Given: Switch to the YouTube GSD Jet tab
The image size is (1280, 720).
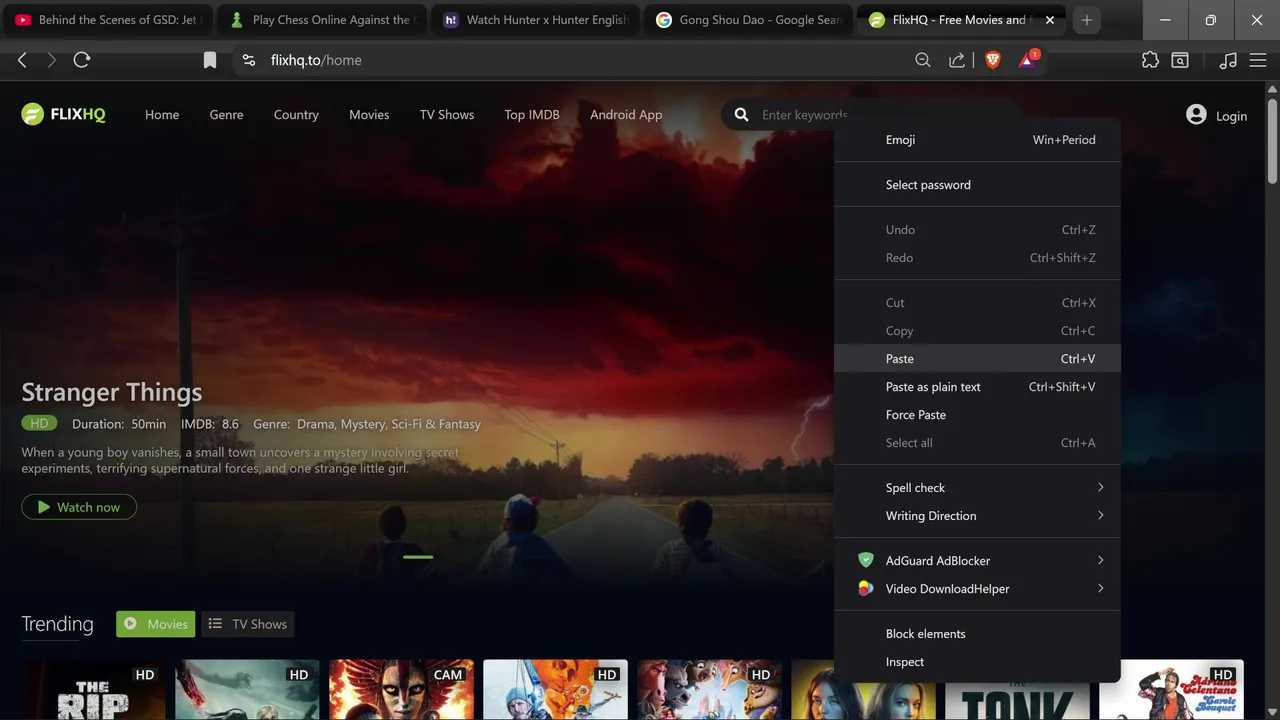Looking at the screenshot, I should [x=108, y=20].
